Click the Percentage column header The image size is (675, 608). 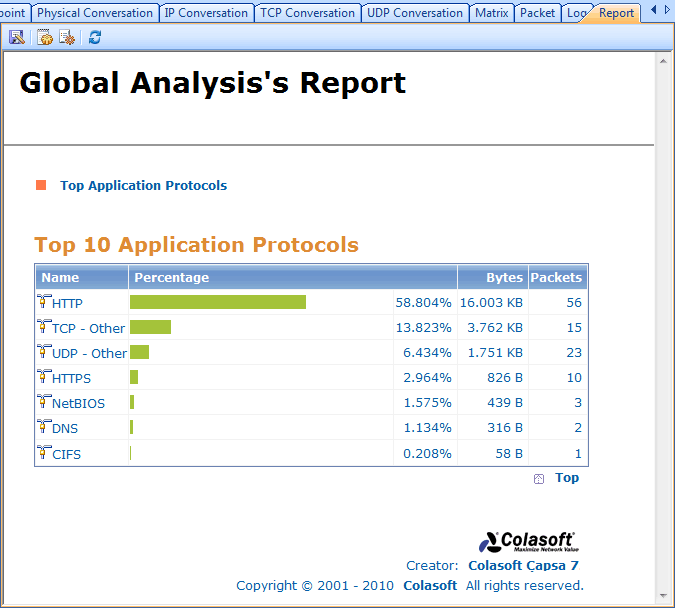293,277
